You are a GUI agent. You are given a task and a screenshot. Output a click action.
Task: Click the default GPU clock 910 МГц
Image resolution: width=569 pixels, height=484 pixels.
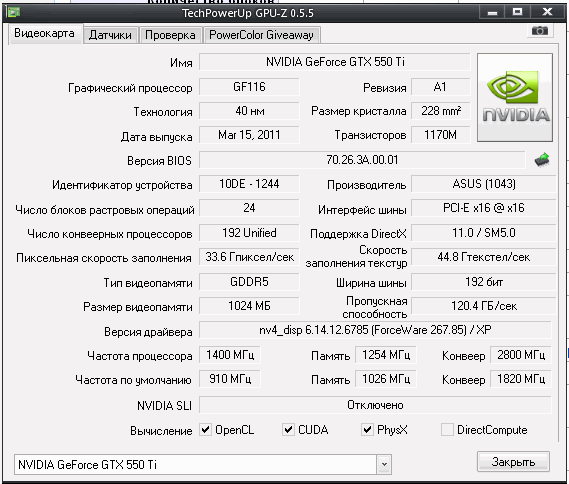230,379
